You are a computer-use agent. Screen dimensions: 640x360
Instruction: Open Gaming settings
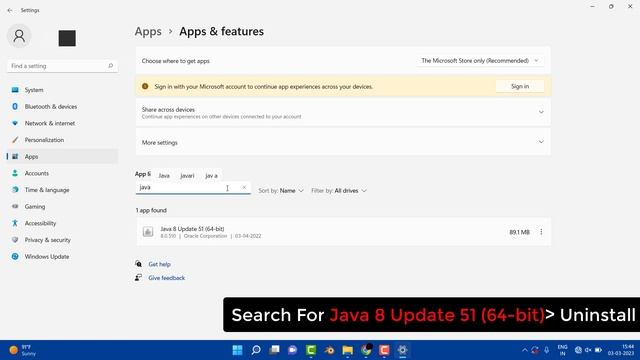[62, 207]
